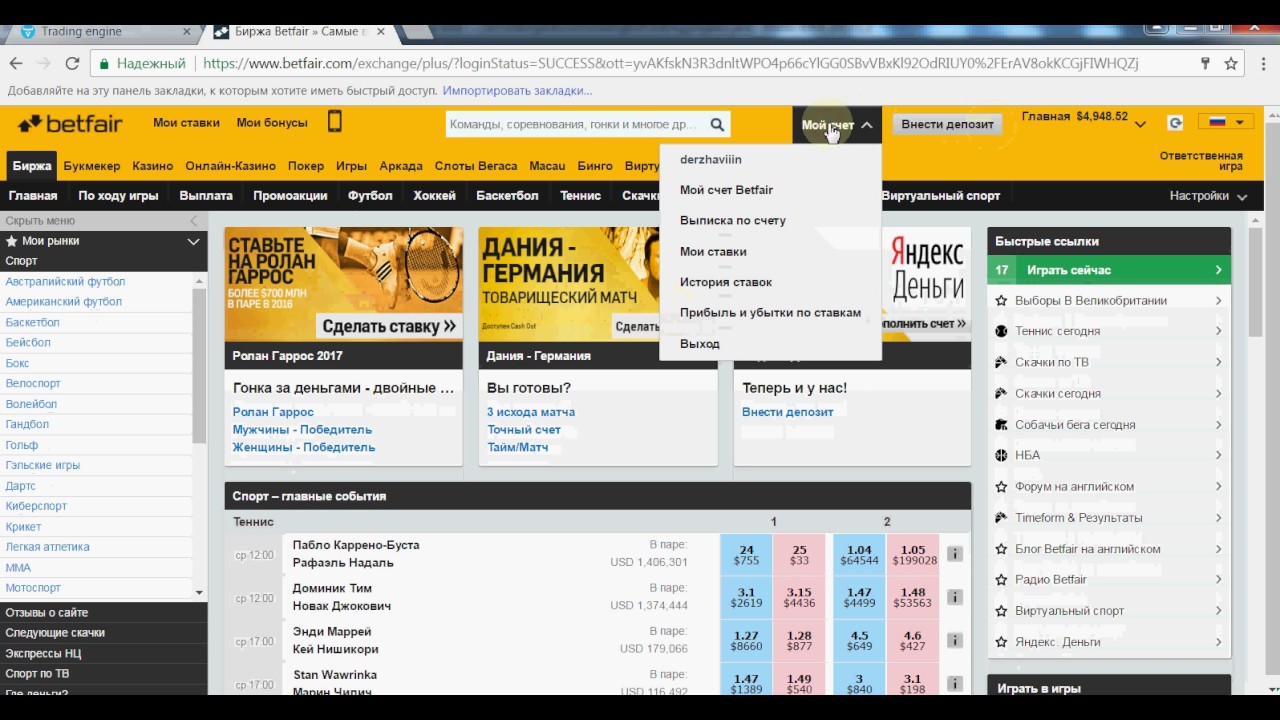Click the key icon in address bar
This screenshot has width=1280, height=720.
(x=1205, y=63)
